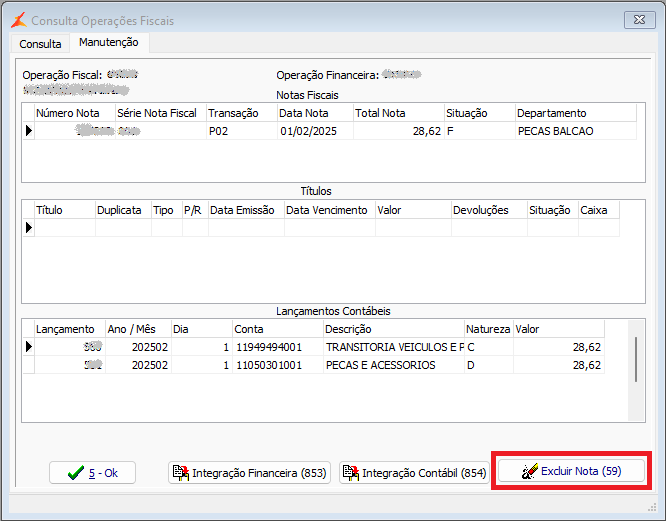Click the Excluir Nota (59) button
This screenshot has width=666, height=521.
point(571,471)
